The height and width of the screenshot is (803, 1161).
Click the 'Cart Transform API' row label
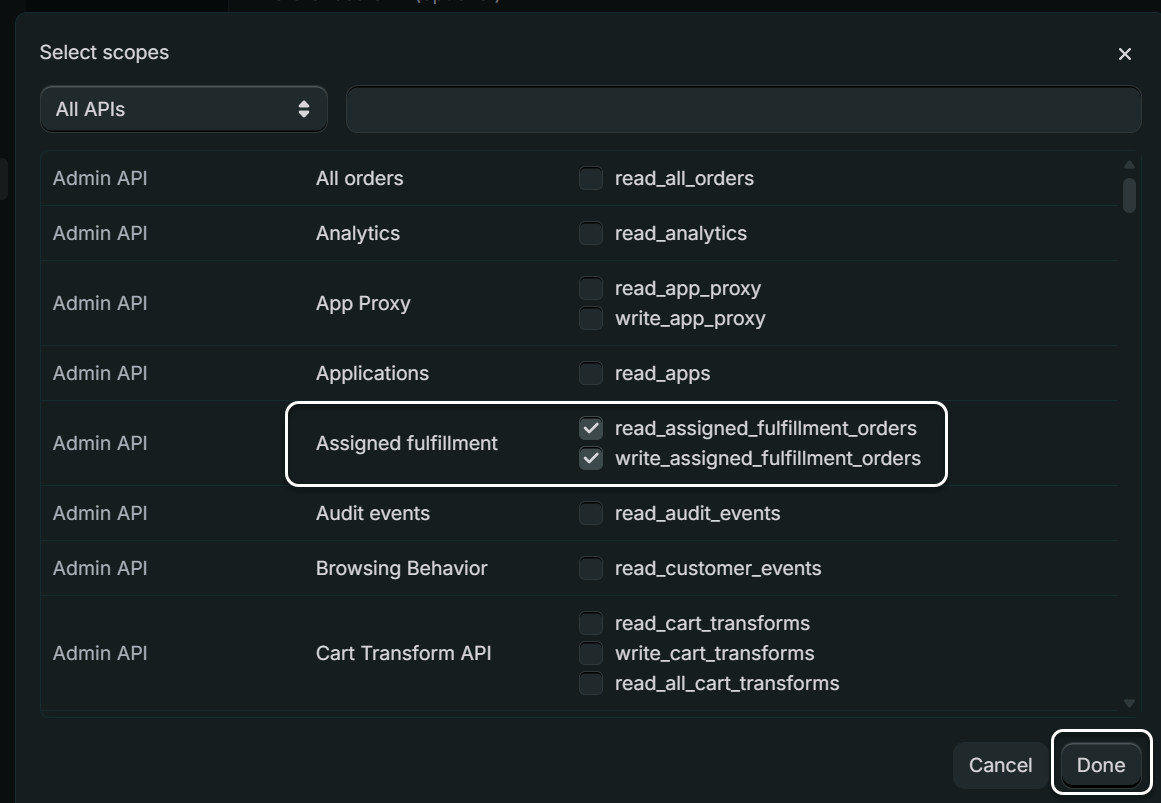point(404,653)
